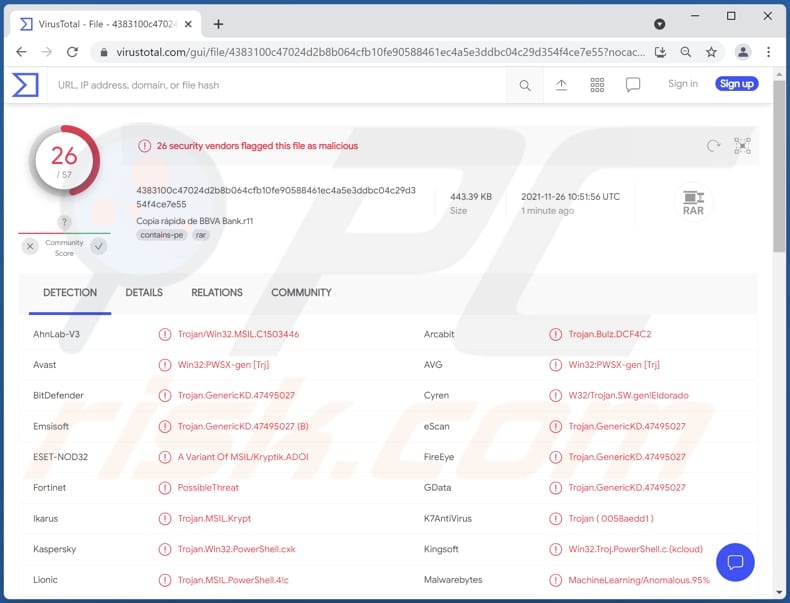The image size is (790, 603).
Task: Click Emsisoft Trojan.GenericKD.47495027 (B) result
Action: point(243,426)
